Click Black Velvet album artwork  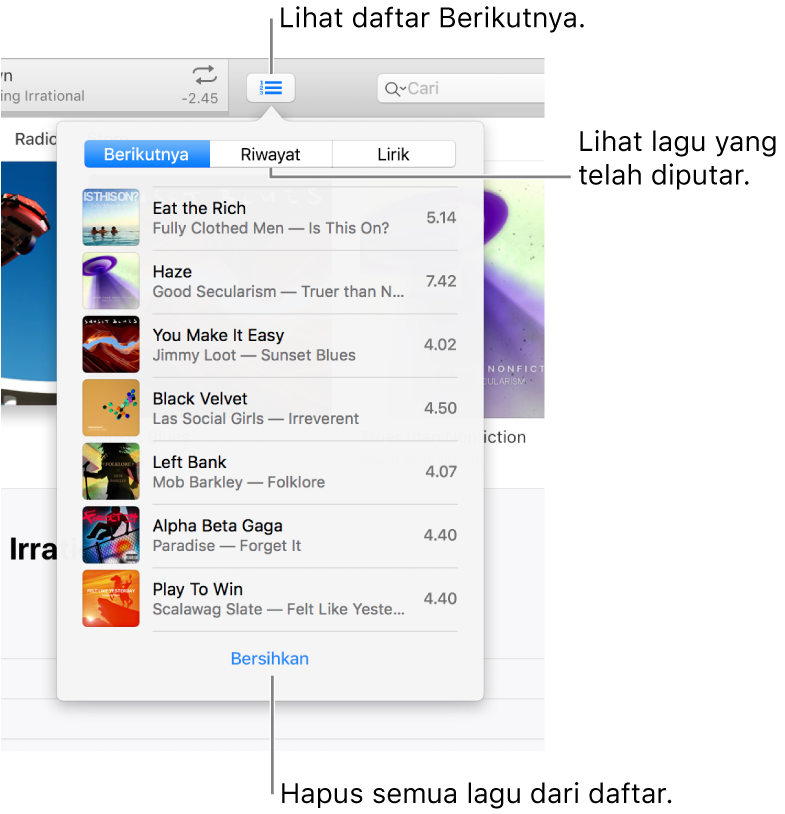coord(111,408)
